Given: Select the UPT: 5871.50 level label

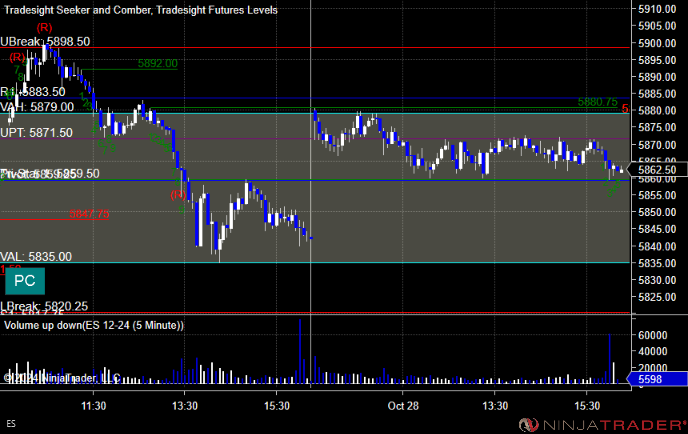Looking at the screenshot, I should tap(36, 133).
